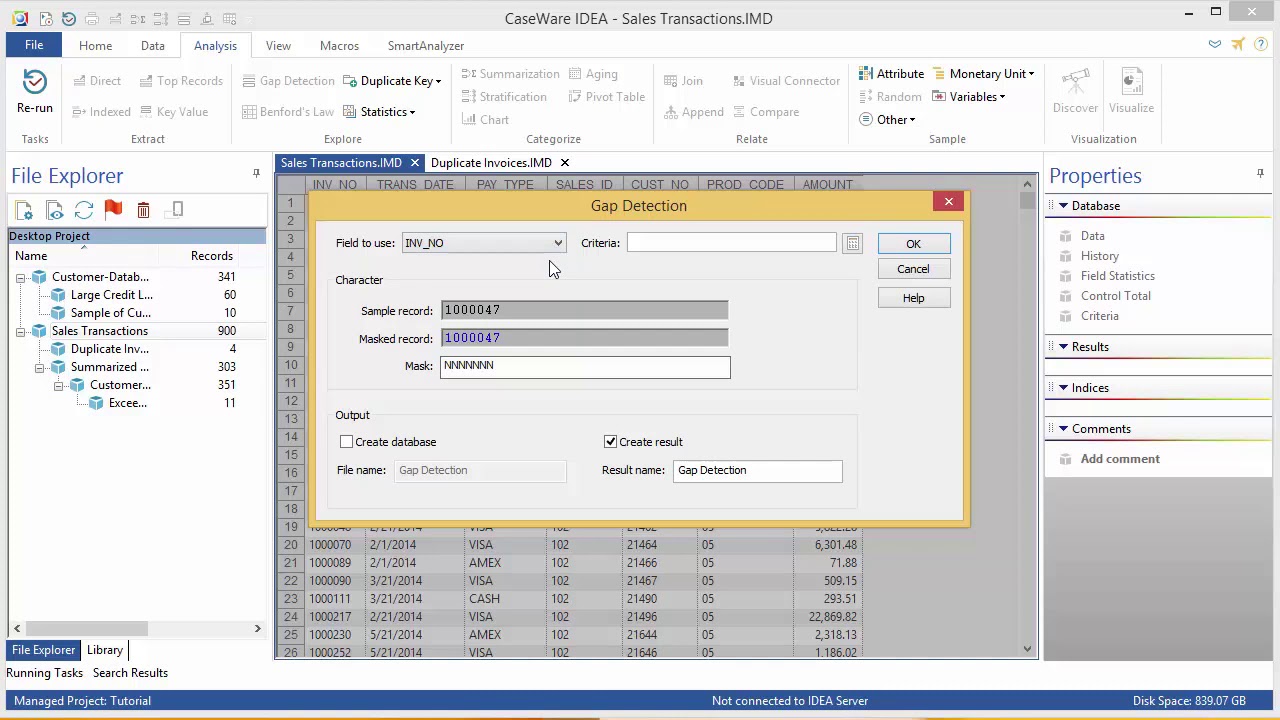Select Field Statistics in Properties
Screen dimensions: 1280x720
pos(1117,276)
